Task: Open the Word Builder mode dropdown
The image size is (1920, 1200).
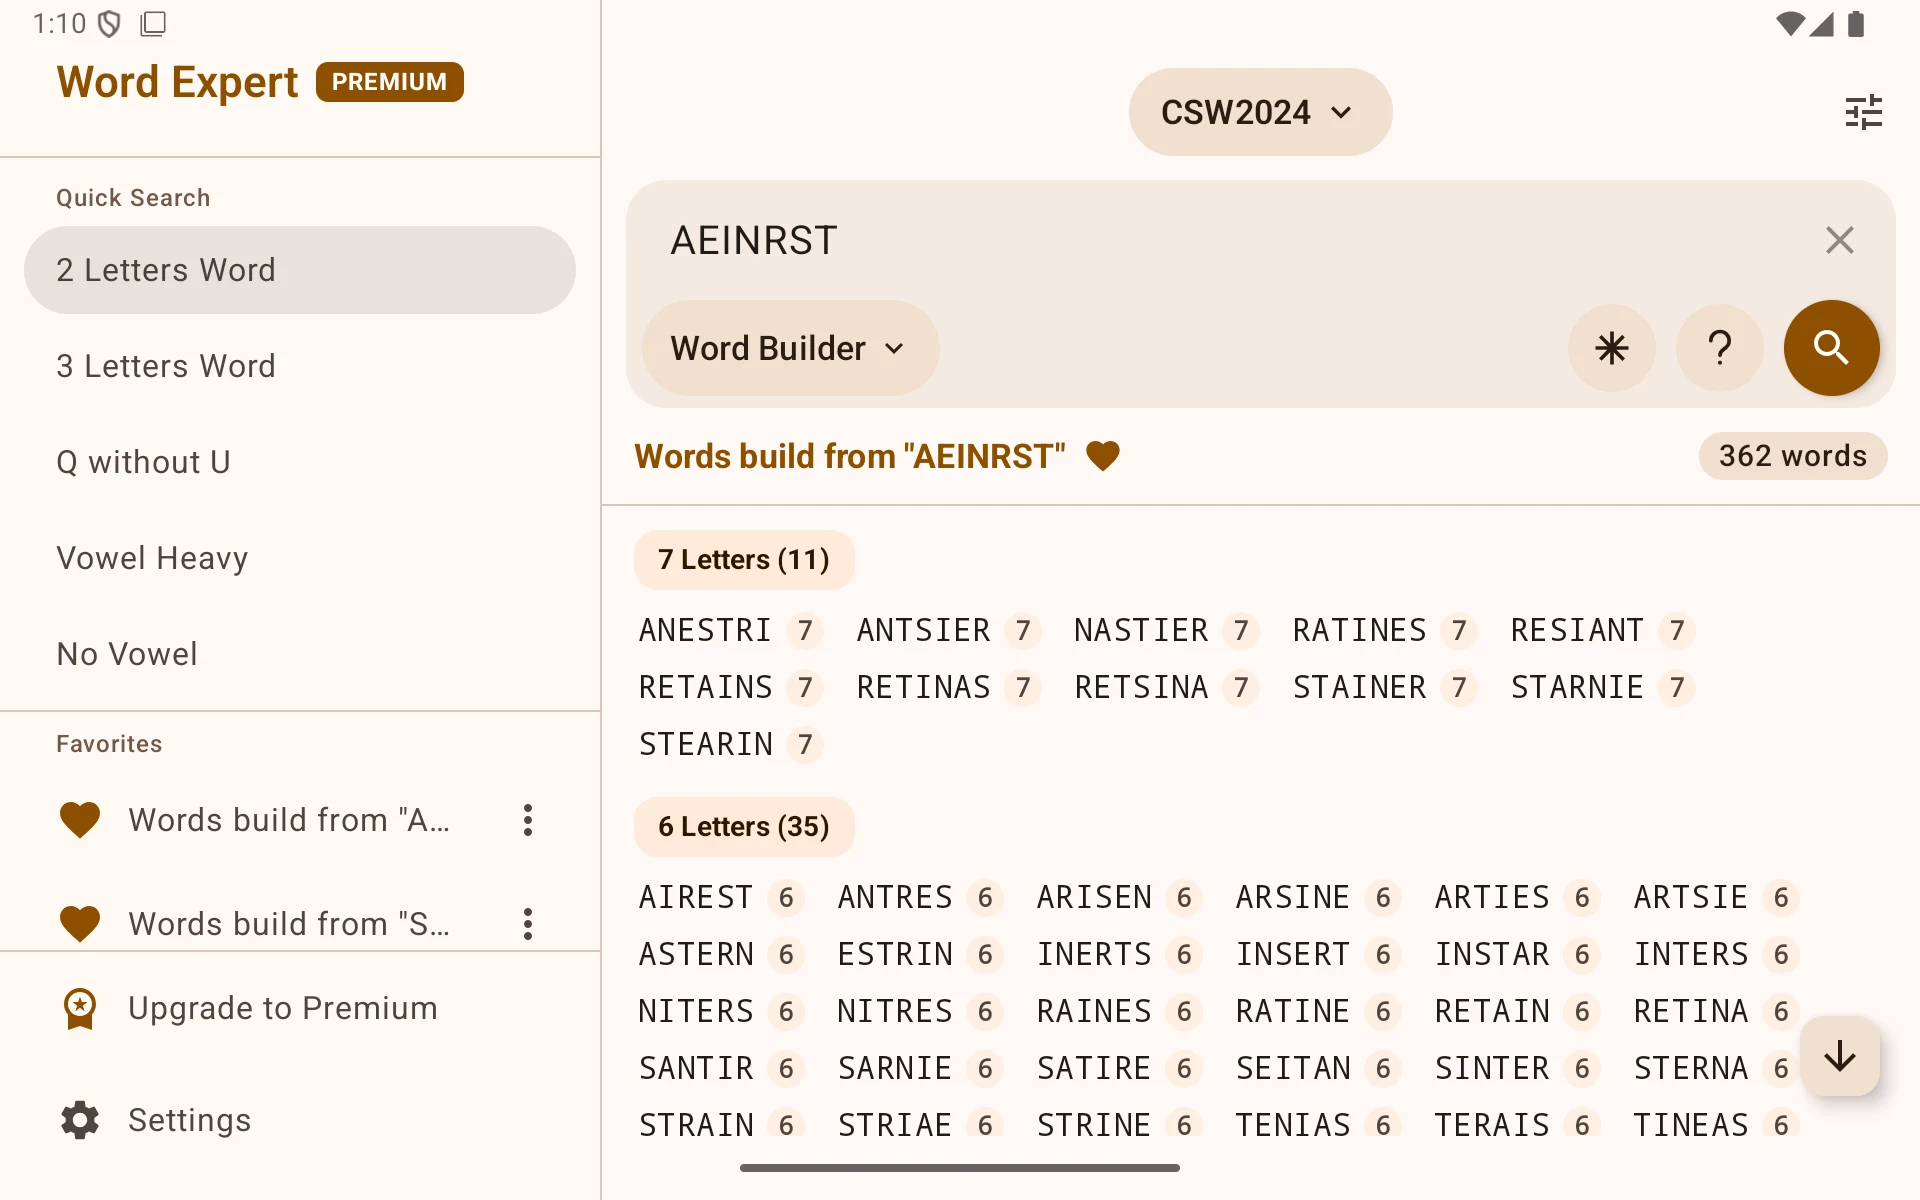Action: (789, 348)
